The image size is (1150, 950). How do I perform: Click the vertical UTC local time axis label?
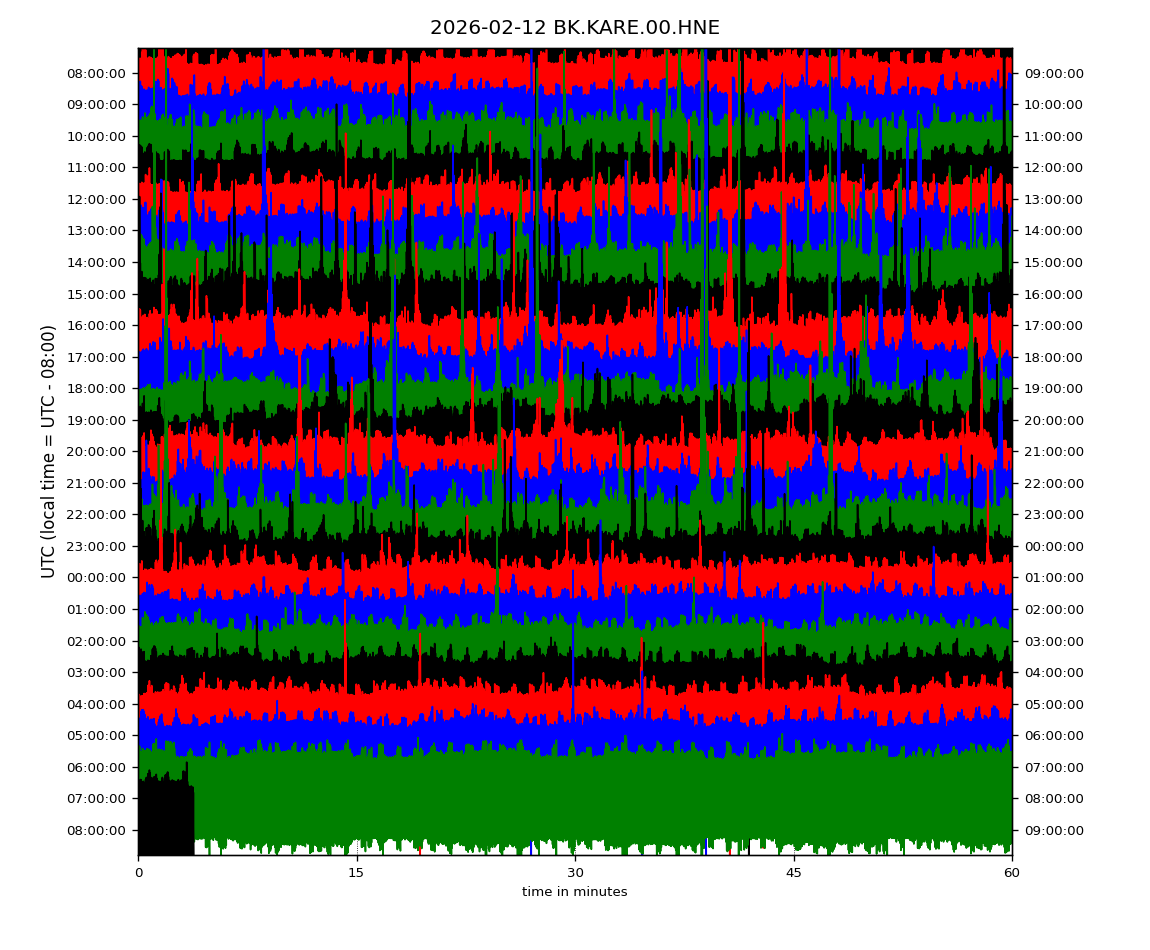[49, 451]
